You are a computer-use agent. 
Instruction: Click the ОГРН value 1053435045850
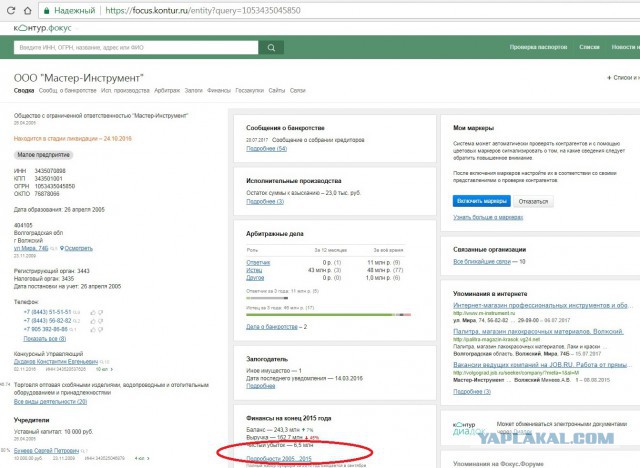coord(55,186)
